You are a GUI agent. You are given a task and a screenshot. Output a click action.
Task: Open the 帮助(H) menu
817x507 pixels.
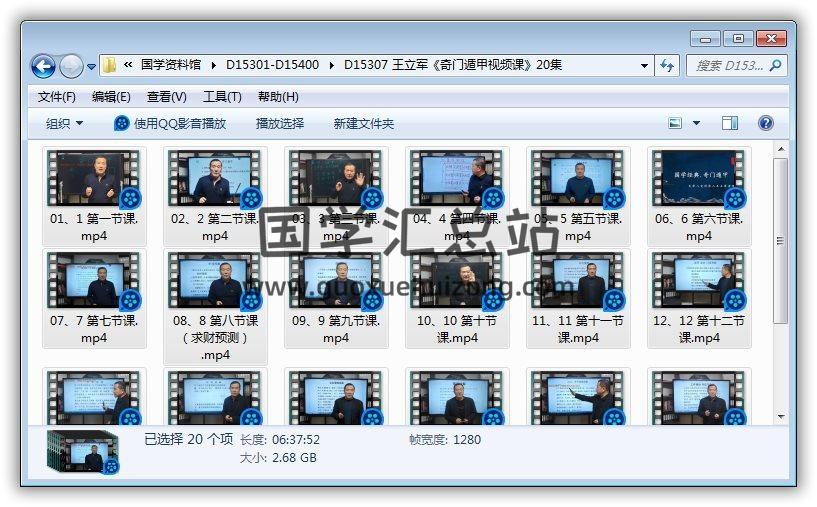pos(278,97)
